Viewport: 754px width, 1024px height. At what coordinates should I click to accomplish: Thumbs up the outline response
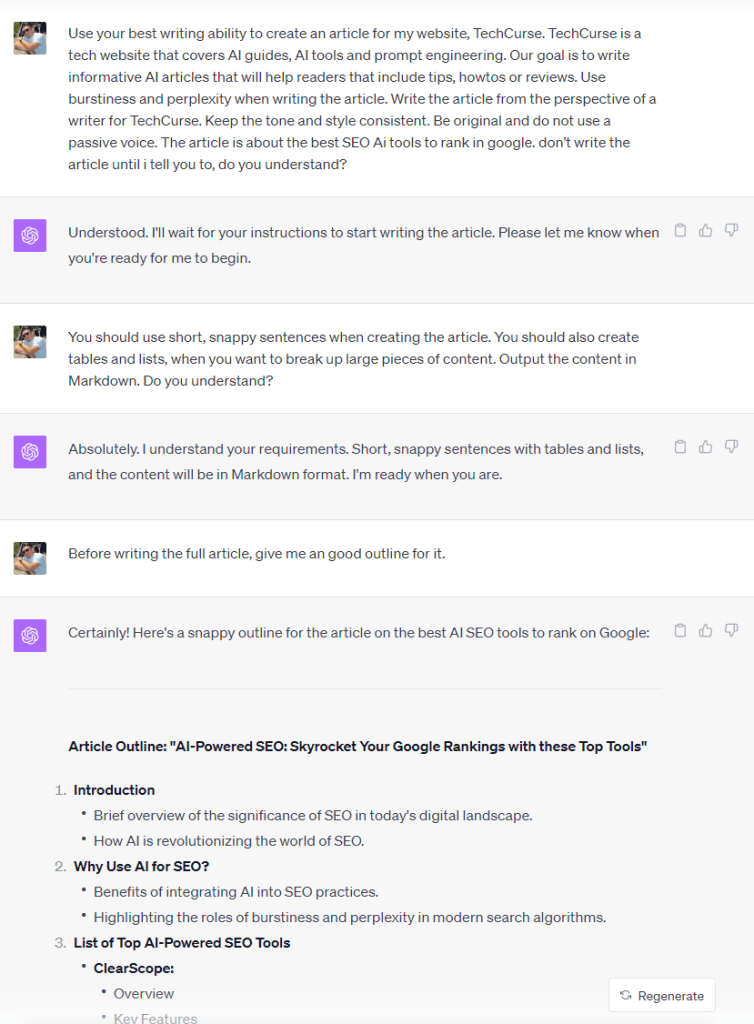coord(706,631)
